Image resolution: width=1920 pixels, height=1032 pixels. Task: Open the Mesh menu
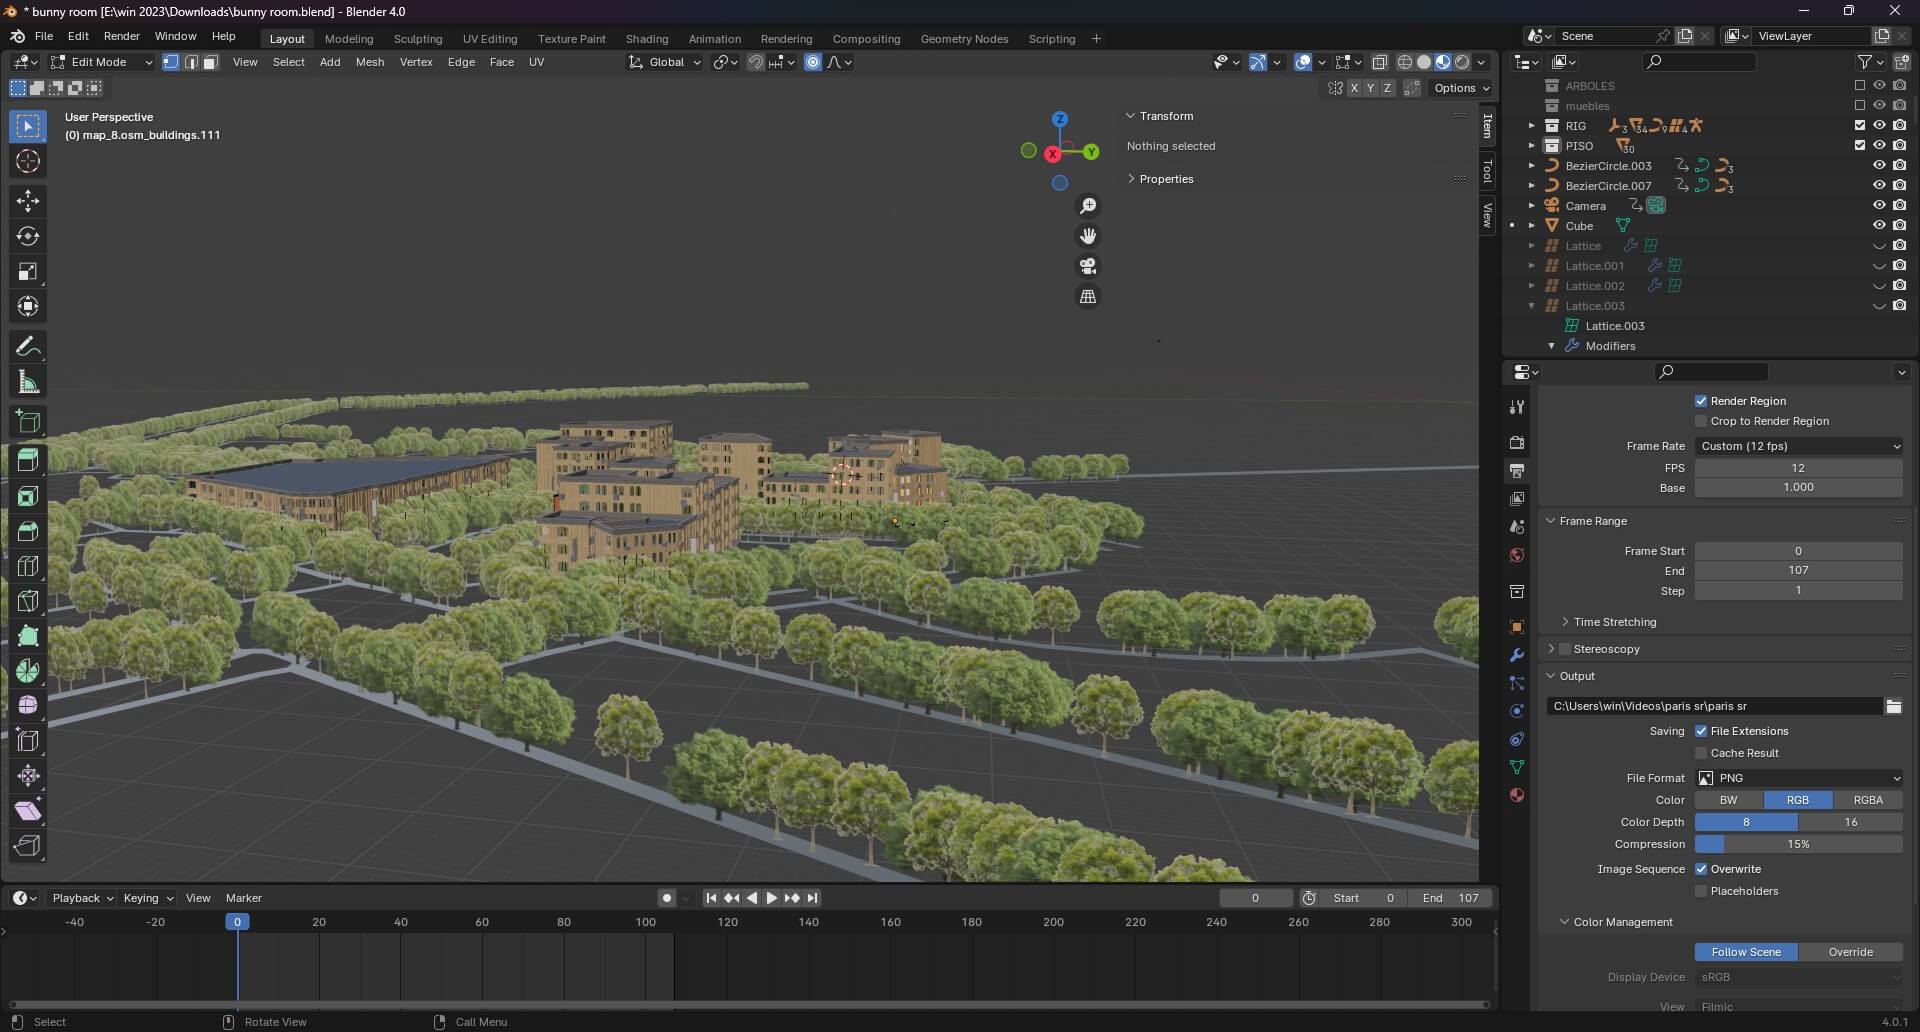click(x=370, y=62)
